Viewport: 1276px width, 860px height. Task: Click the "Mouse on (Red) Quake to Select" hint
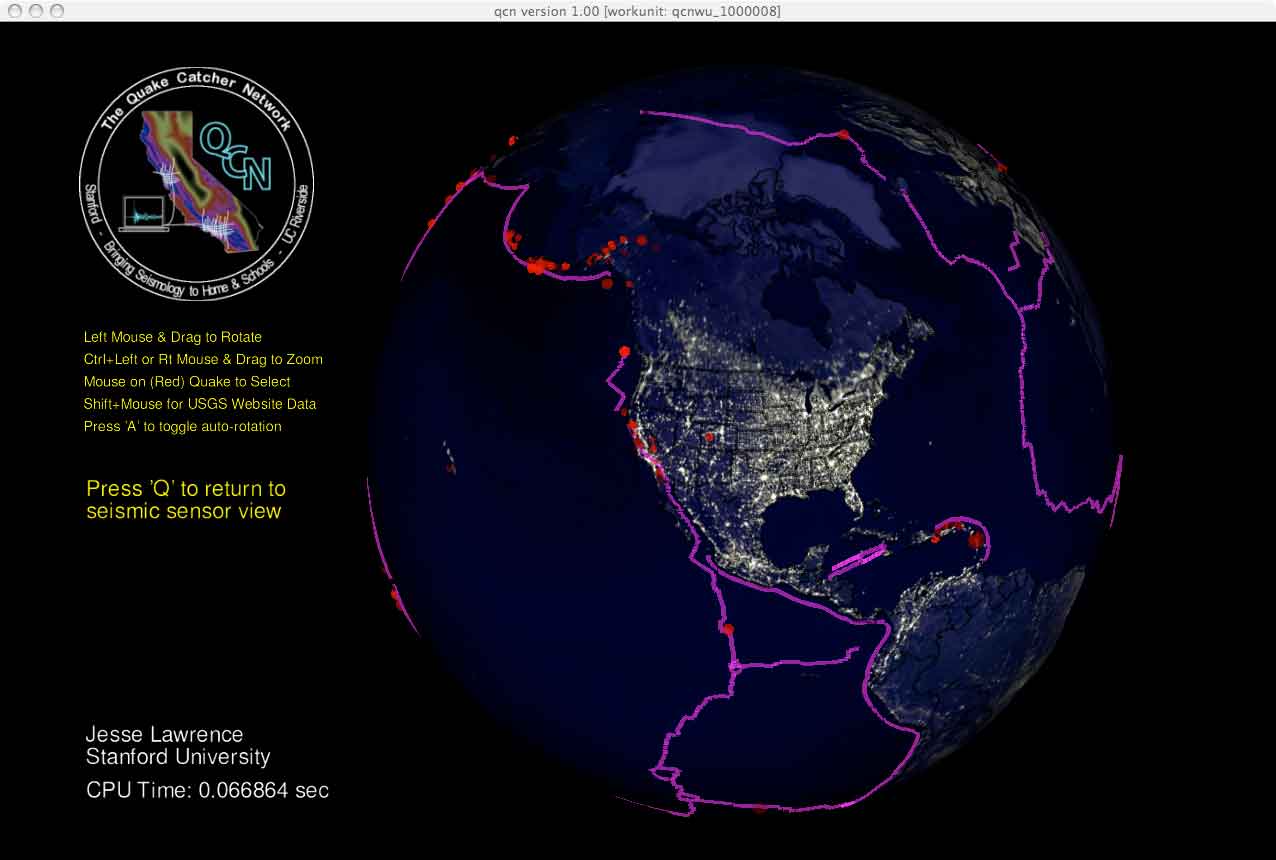187,382
